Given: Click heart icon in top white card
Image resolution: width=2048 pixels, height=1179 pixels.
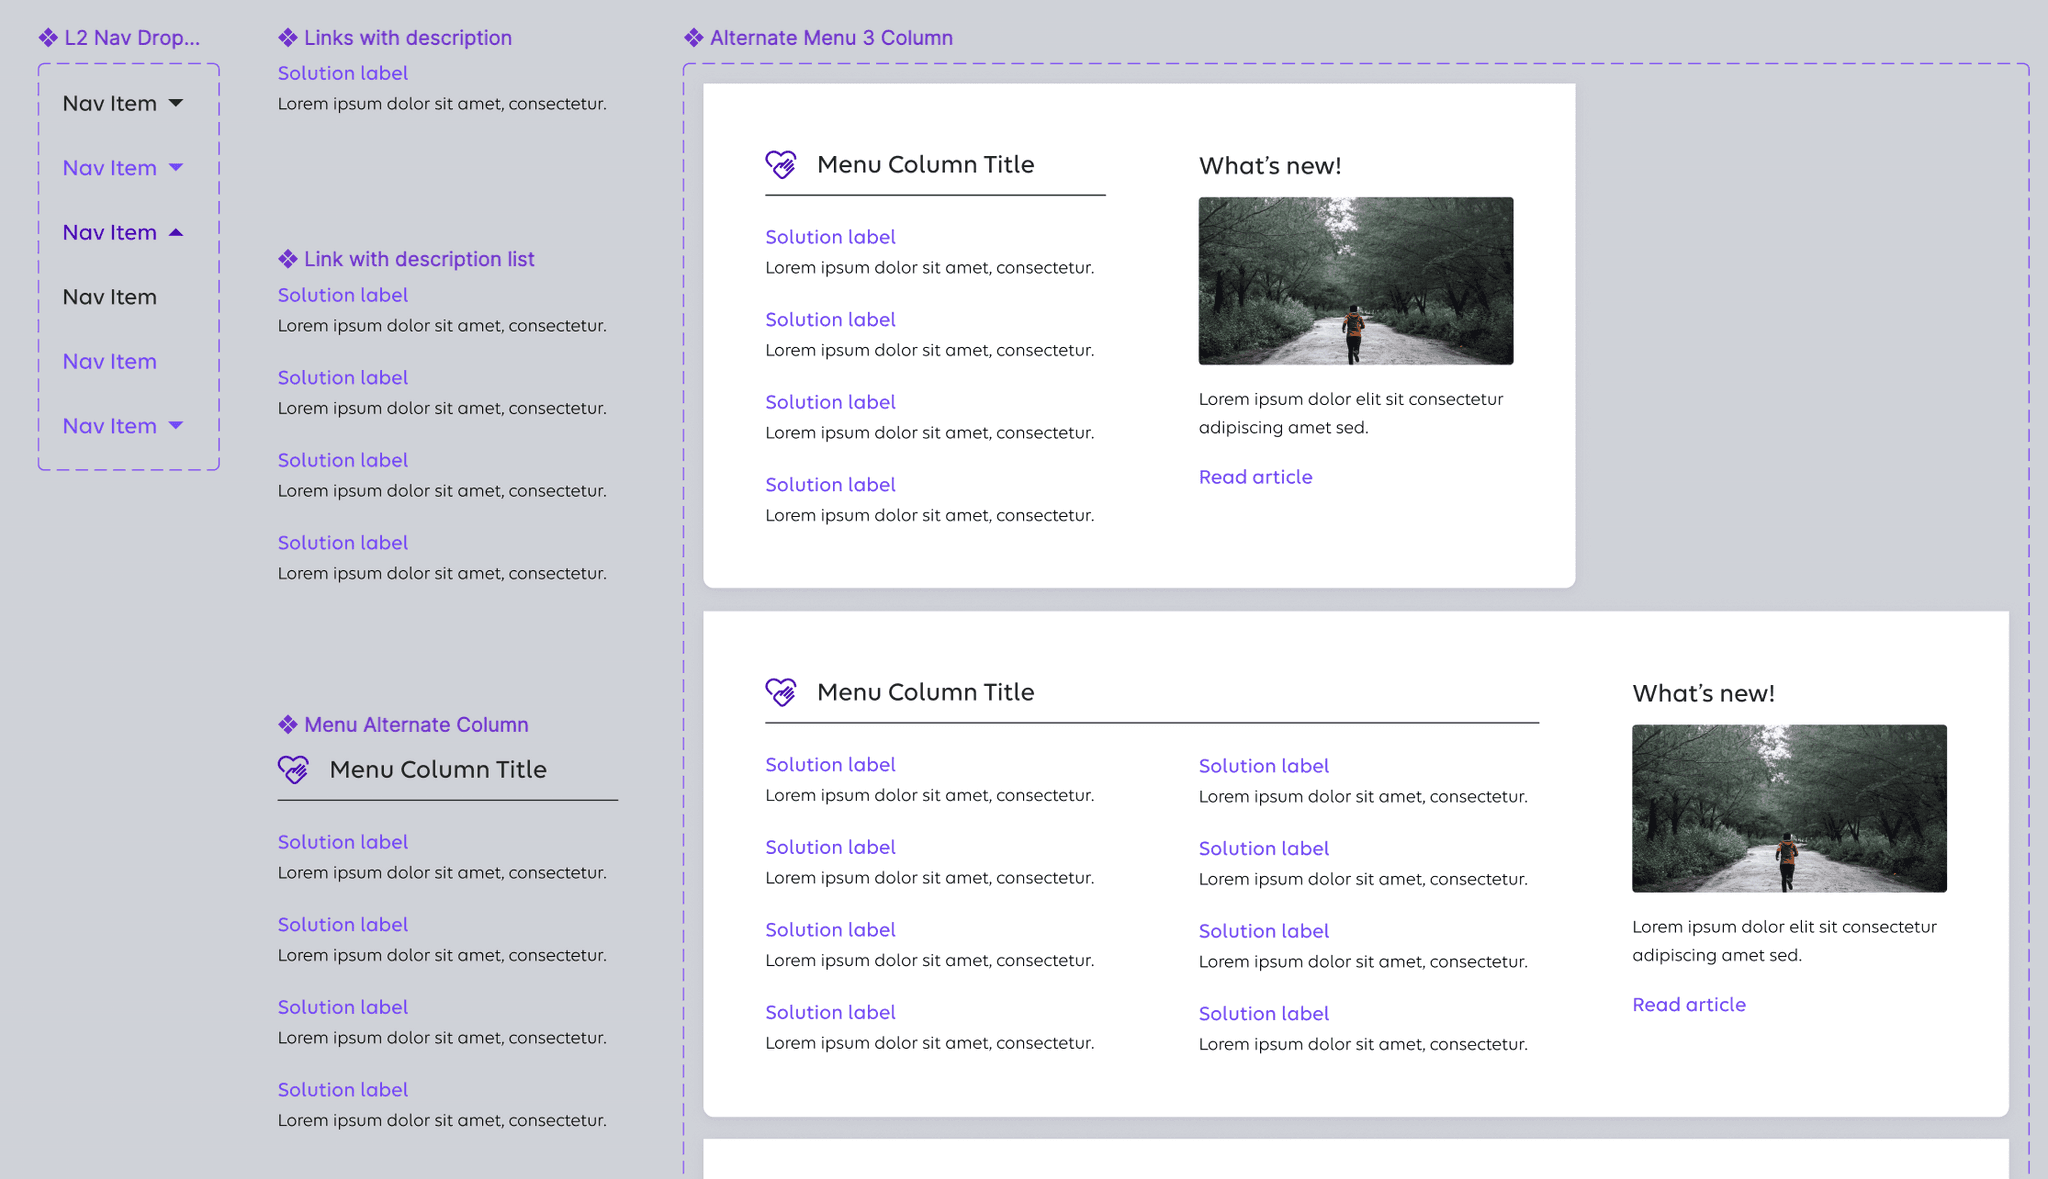Looking at the screenshot, I should [781, 164].
